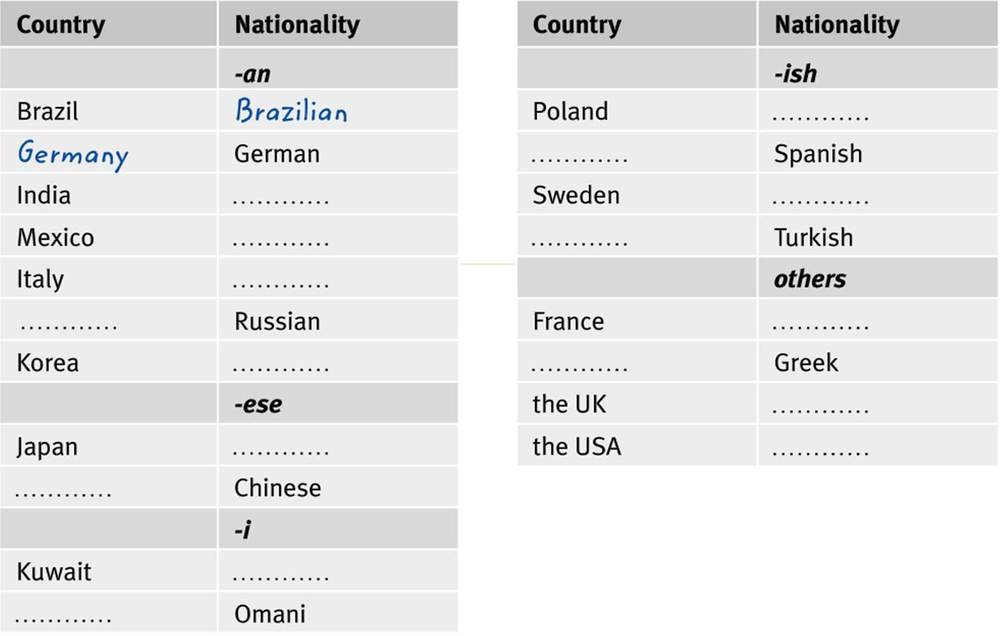Click the dotted nationality line for Sweden

pos(821,200)
